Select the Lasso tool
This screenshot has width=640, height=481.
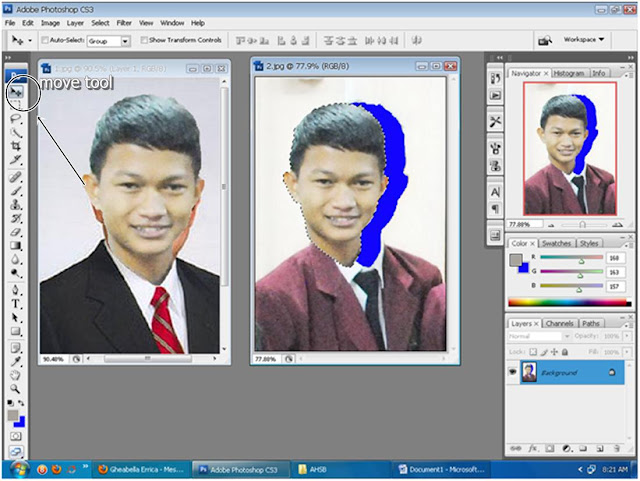click(x=16, y=119)
